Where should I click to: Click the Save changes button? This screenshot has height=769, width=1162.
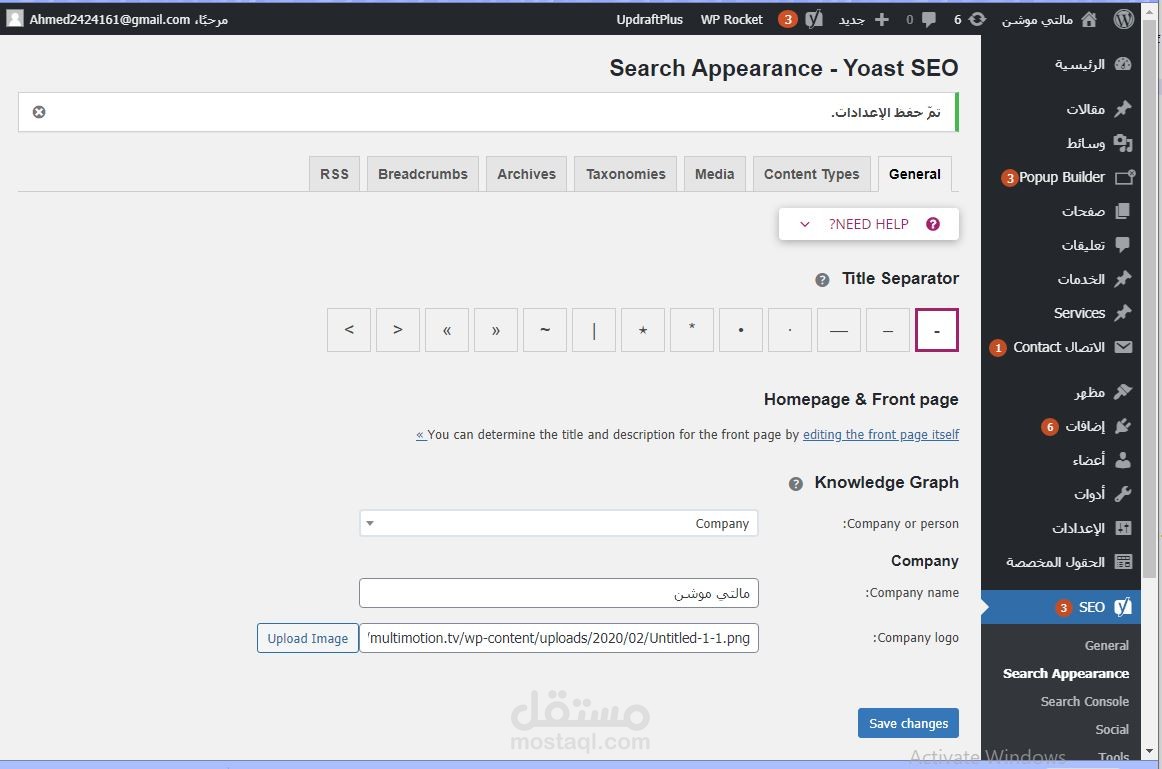tap(909, 723)
